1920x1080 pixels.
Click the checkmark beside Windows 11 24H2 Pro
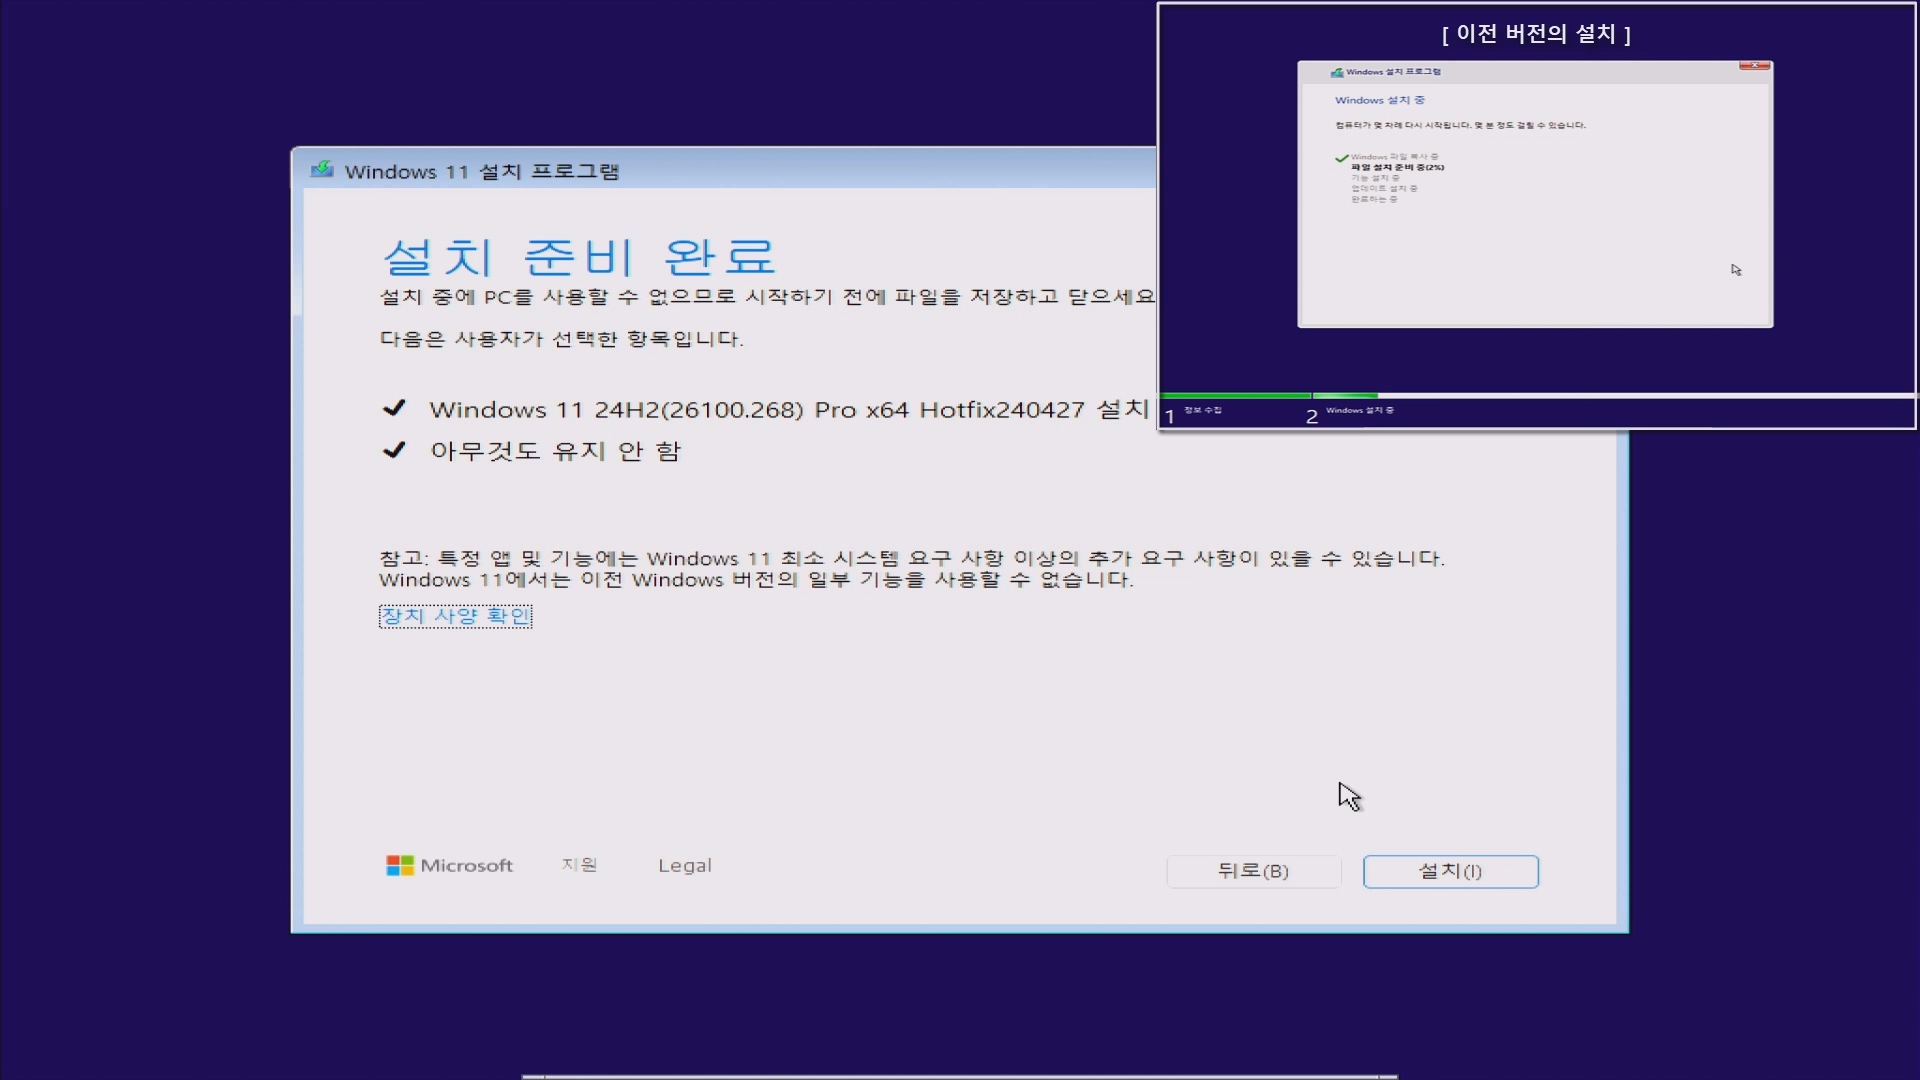394,408
